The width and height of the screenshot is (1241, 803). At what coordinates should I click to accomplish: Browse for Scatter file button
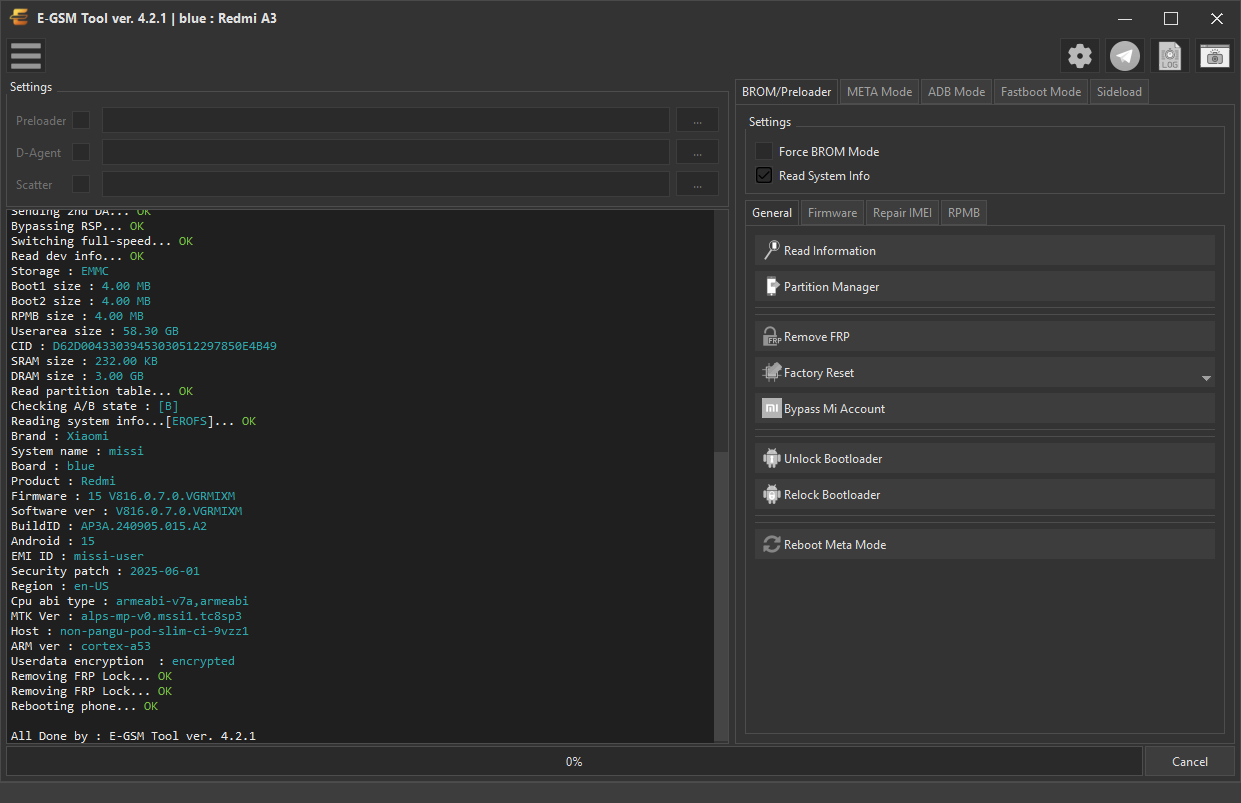click(697, 184)
